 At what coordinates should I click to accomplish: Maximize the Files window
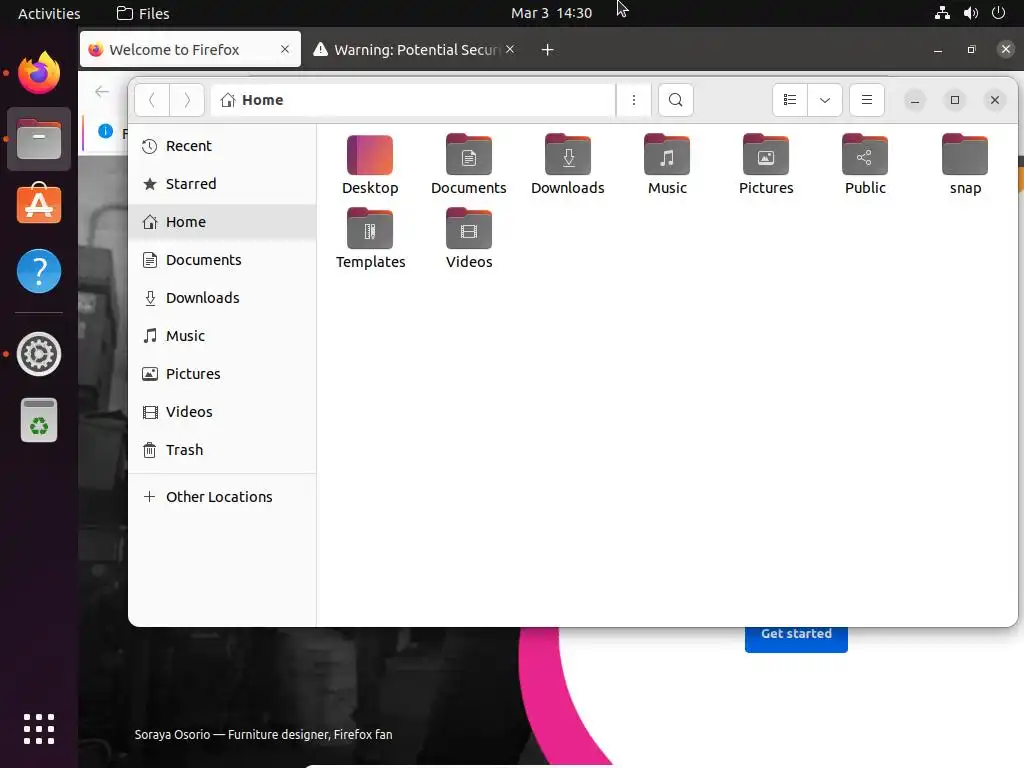click(x=955, y=100)
